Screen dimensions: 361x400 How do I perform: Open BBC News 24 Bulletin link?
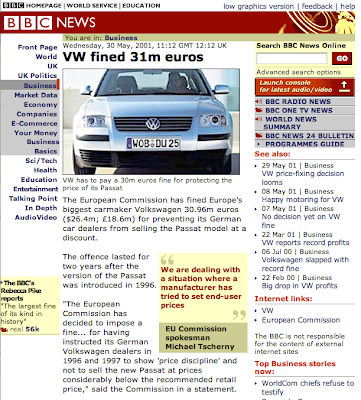tap(309, 136)
